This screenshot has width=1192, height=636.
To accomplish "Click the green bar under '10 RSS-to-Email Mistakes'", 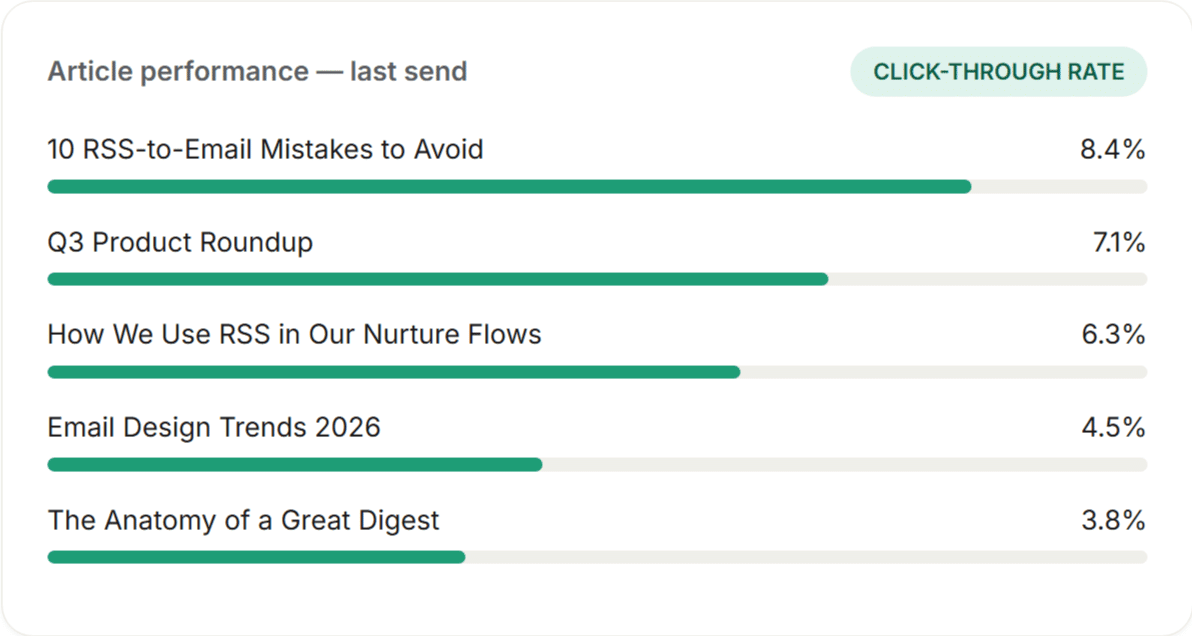I will pos(509,187).
